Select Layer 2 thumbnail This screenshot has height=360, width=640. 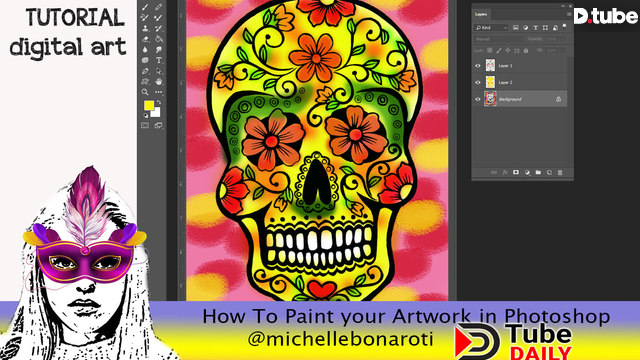click(x=490, y=82)
